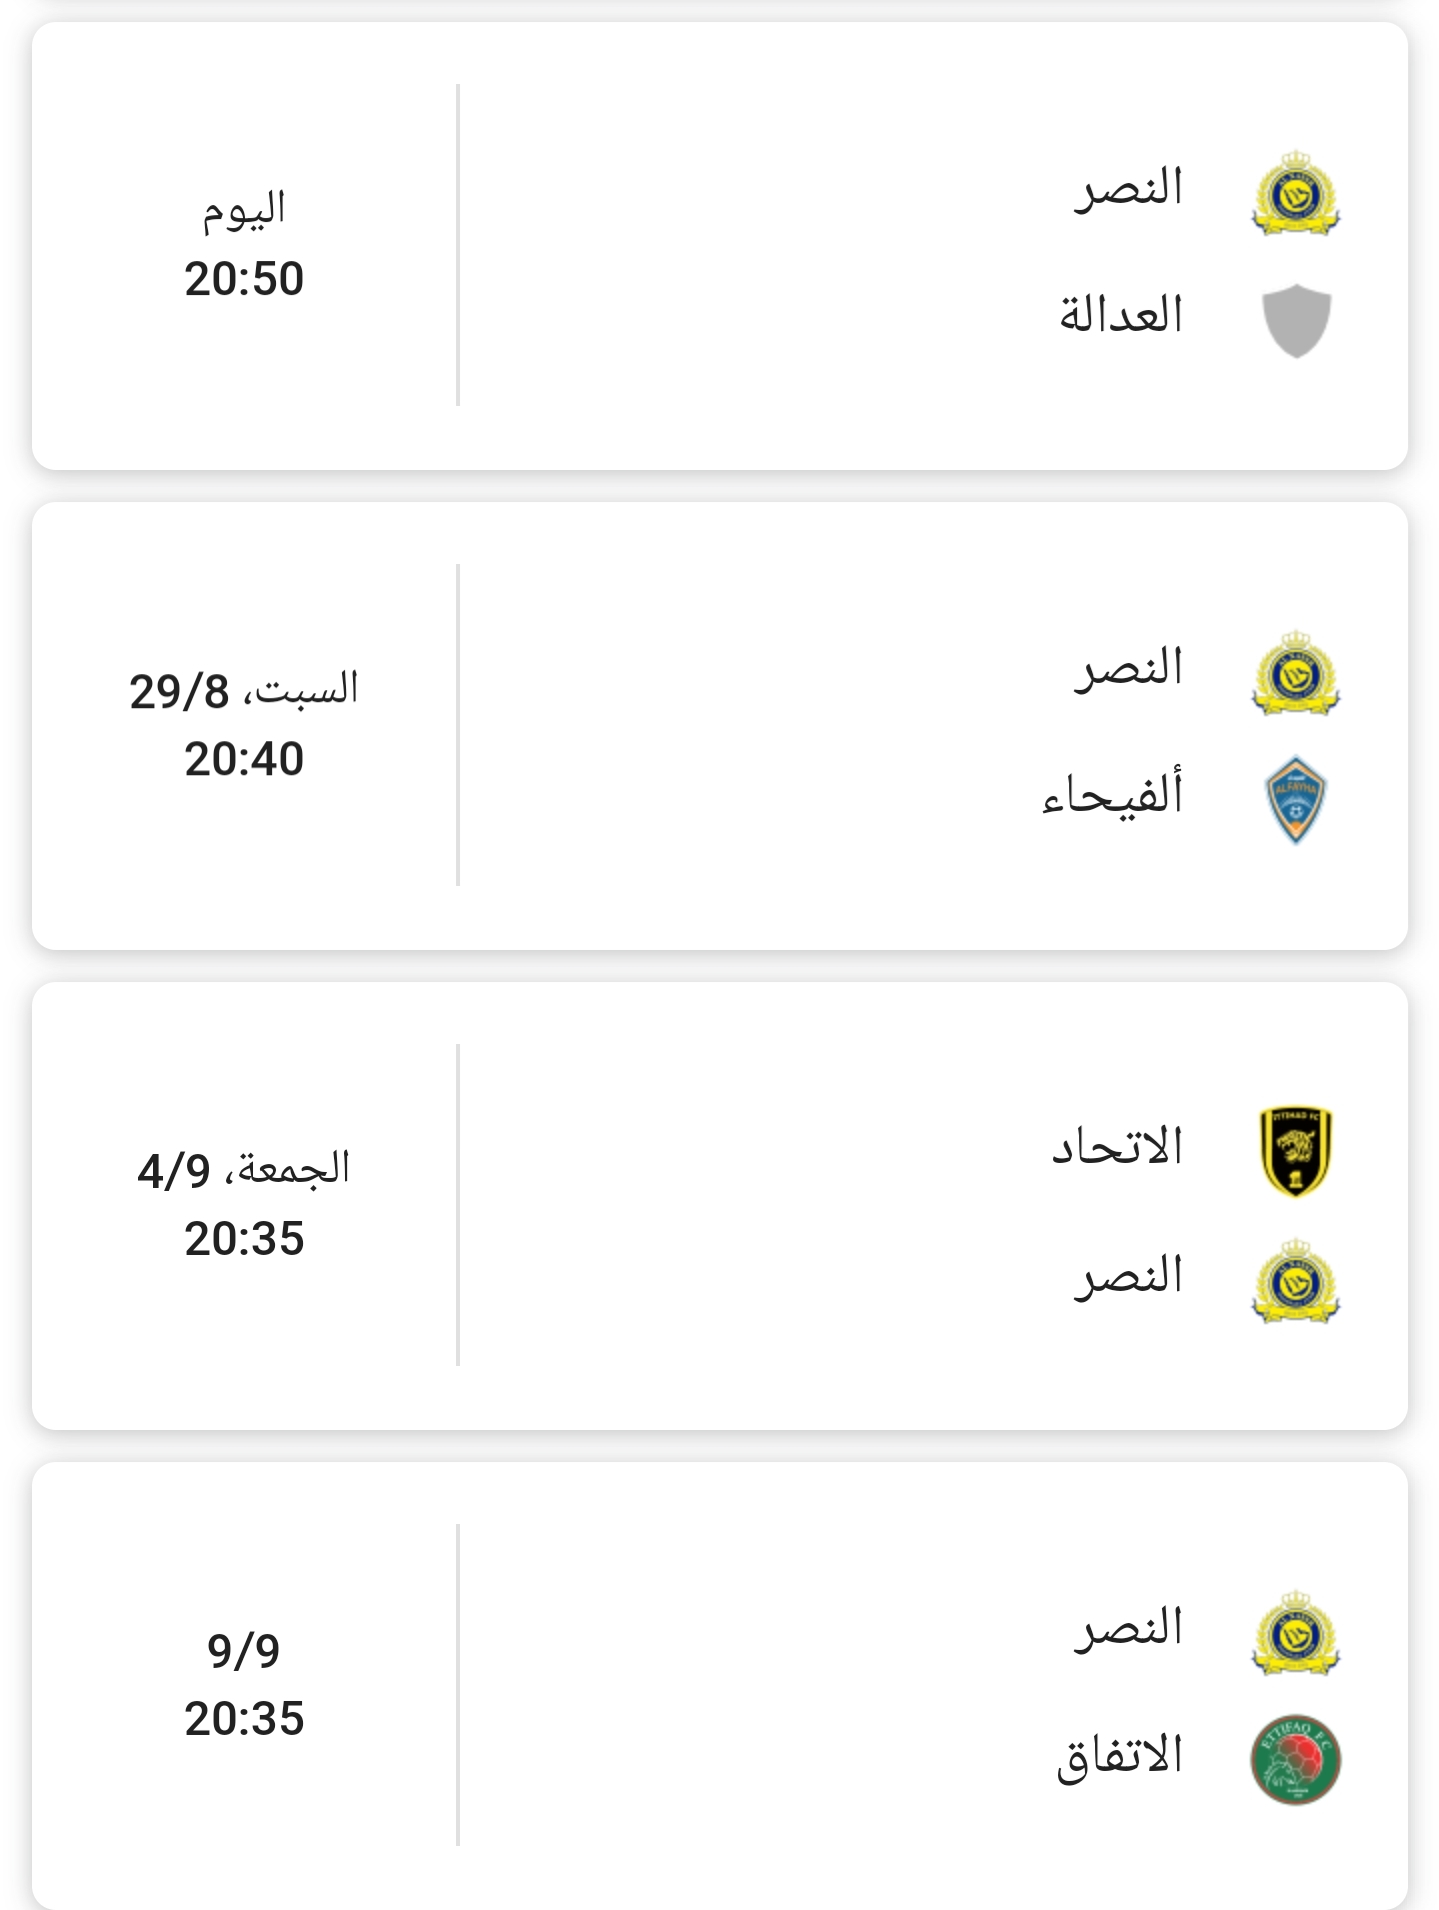Click the السبت 29/8 date label
The width and height of the screenshot is (1439, 1910).
[244, 690]
